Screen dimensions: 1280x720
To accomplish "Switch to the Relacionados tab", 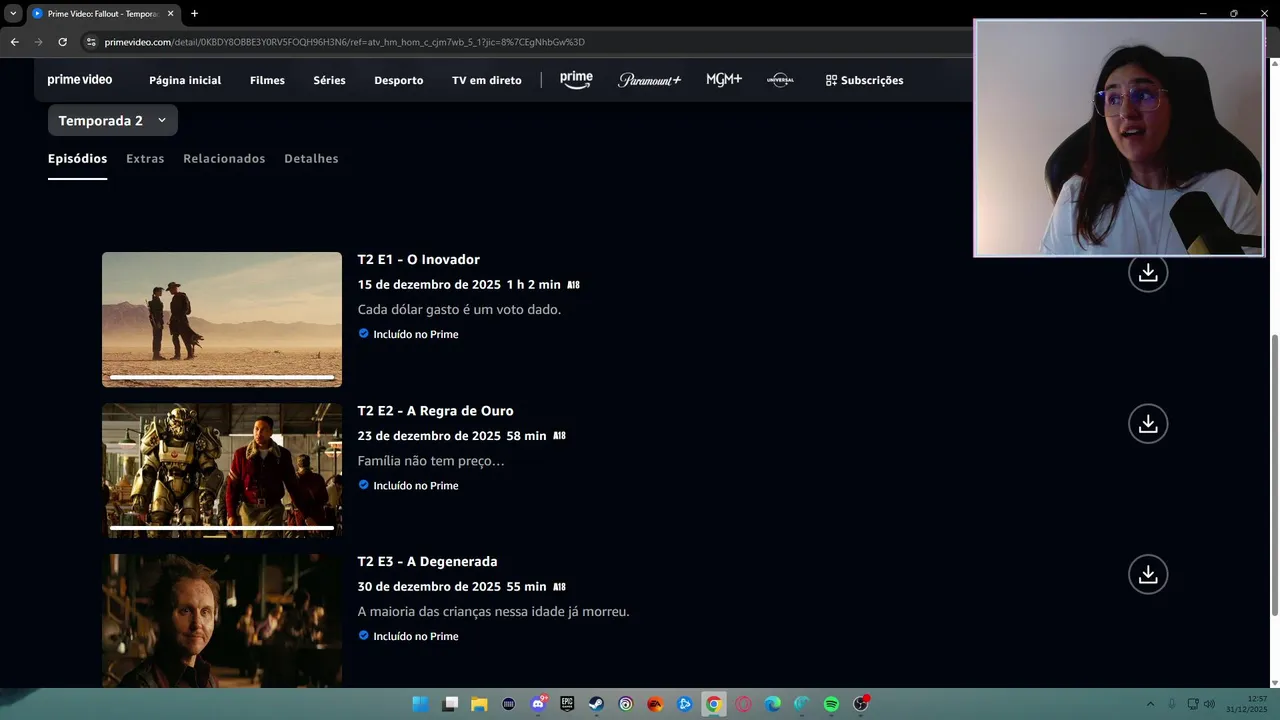I will coord(224,158).
